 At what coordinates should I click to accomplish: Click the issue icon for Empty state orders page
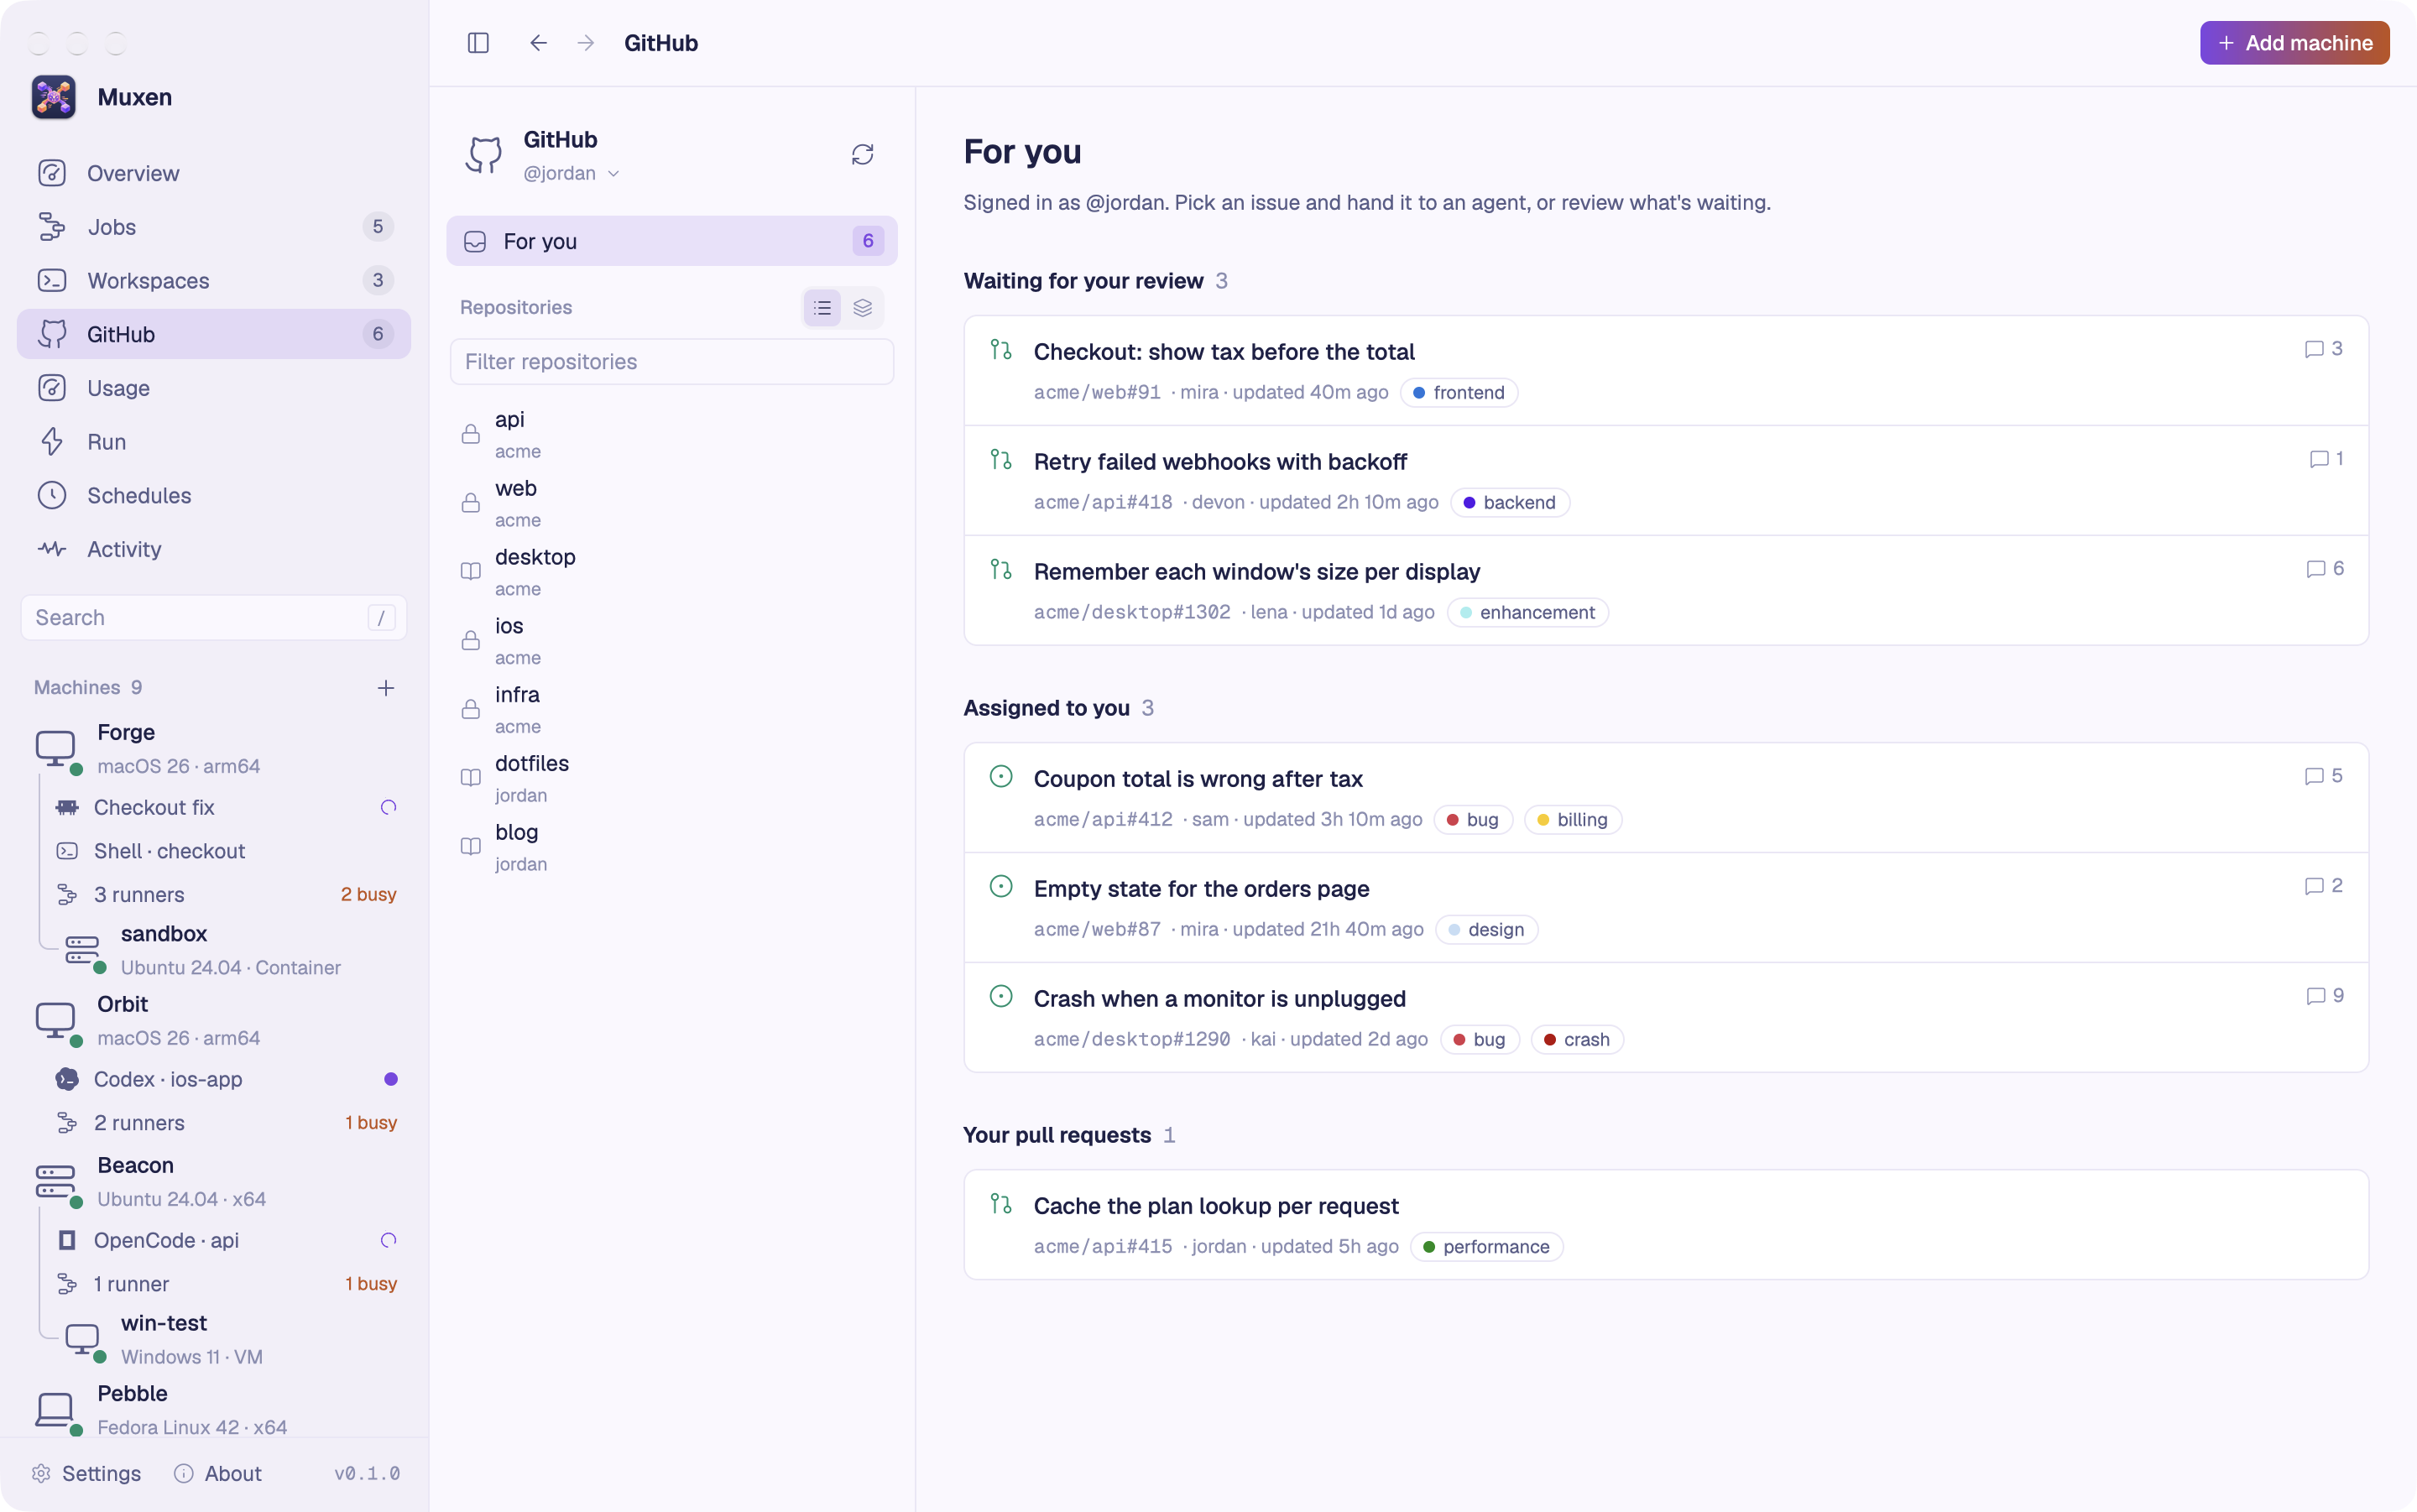click(1001, 887)
